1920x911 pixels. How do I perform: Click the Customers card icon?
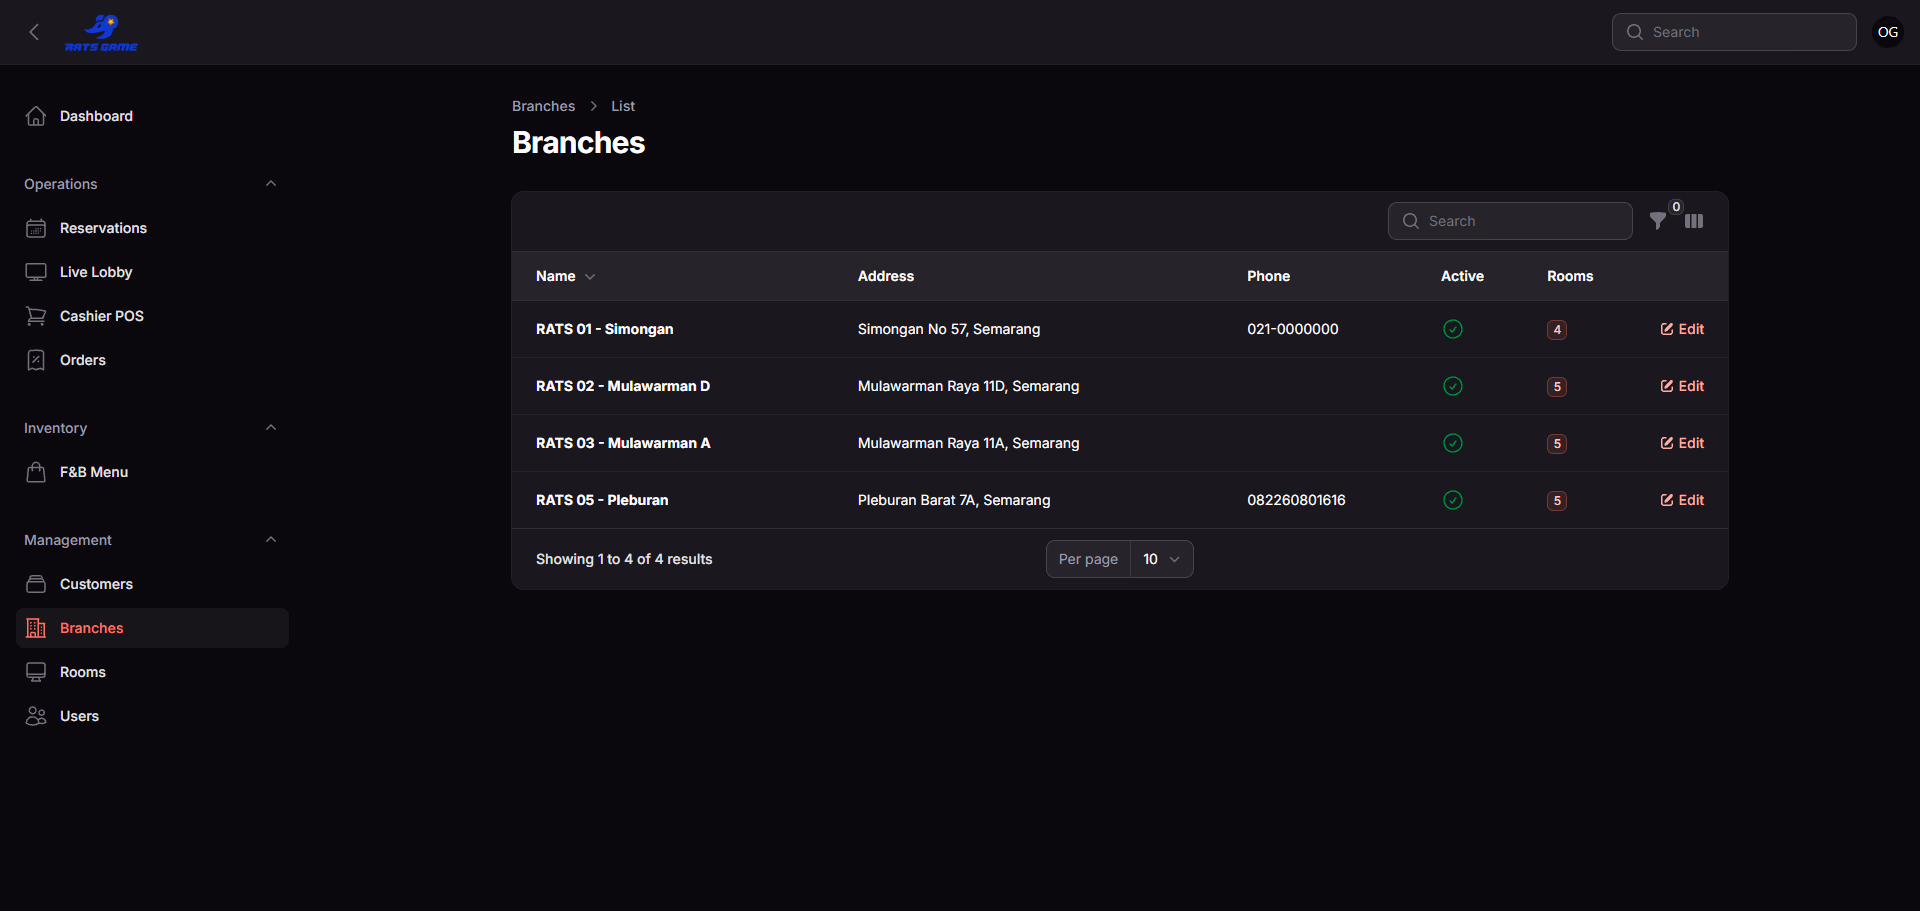tap(36, 584)
